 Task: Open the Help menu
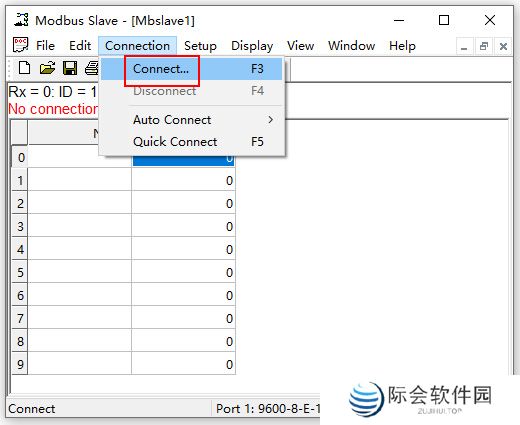pyautogui.click(x=402, y=46)
